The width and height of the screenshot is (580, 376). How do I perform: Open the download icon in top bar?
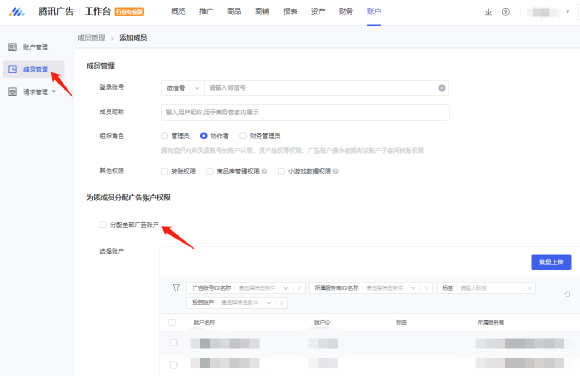[x=488, y=12]
